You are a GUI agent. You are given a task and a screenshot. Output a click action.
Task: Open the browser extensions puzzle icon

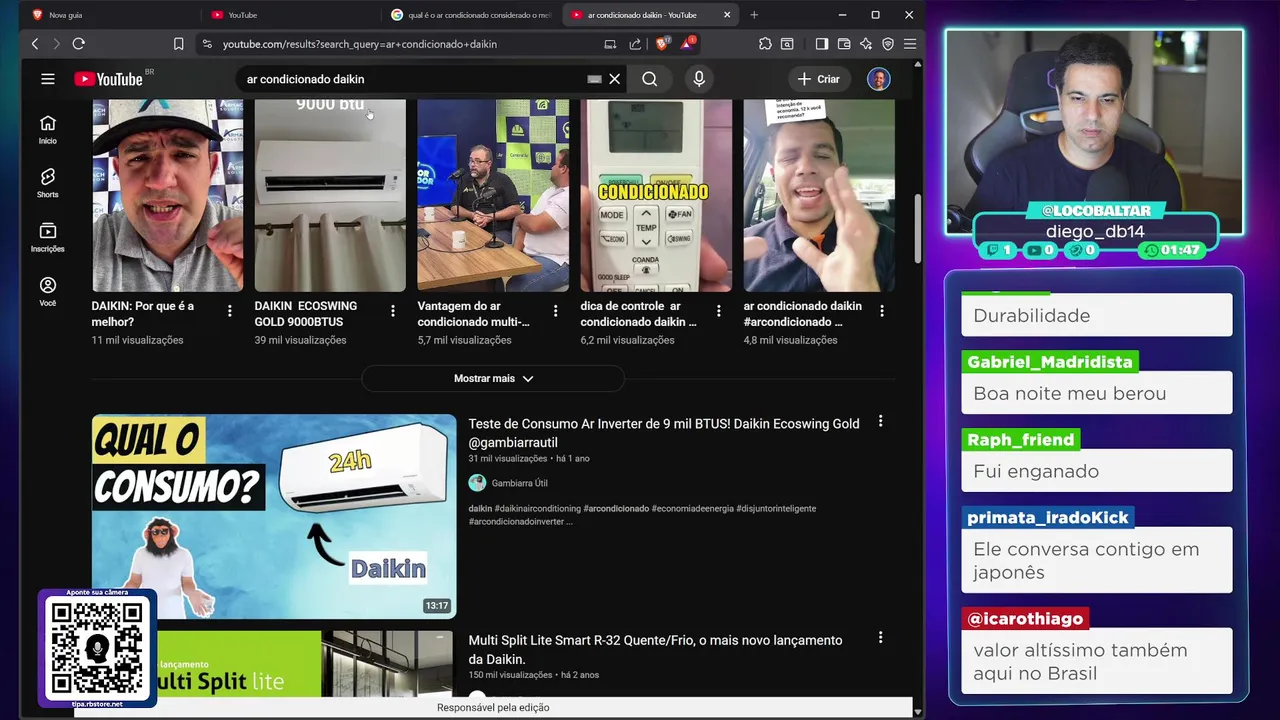pos(765,44)
